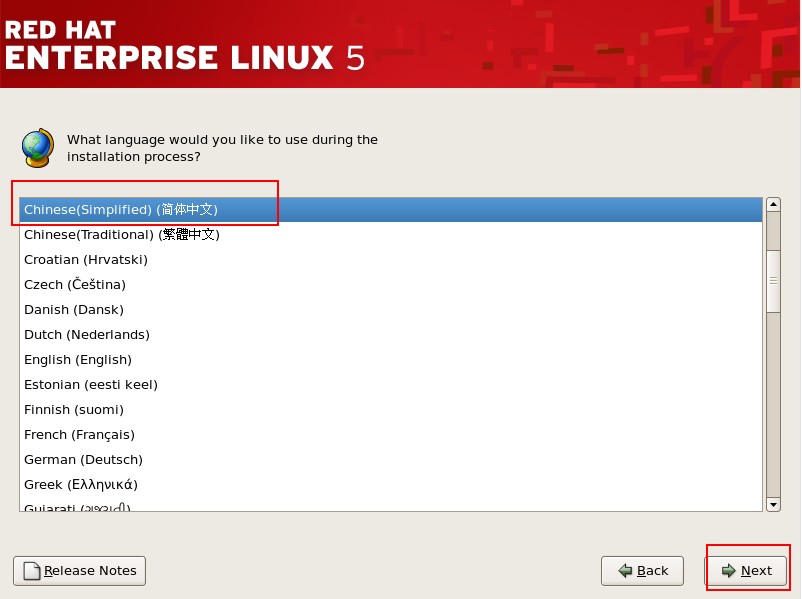Click the scrollbar down arrow

773,504
